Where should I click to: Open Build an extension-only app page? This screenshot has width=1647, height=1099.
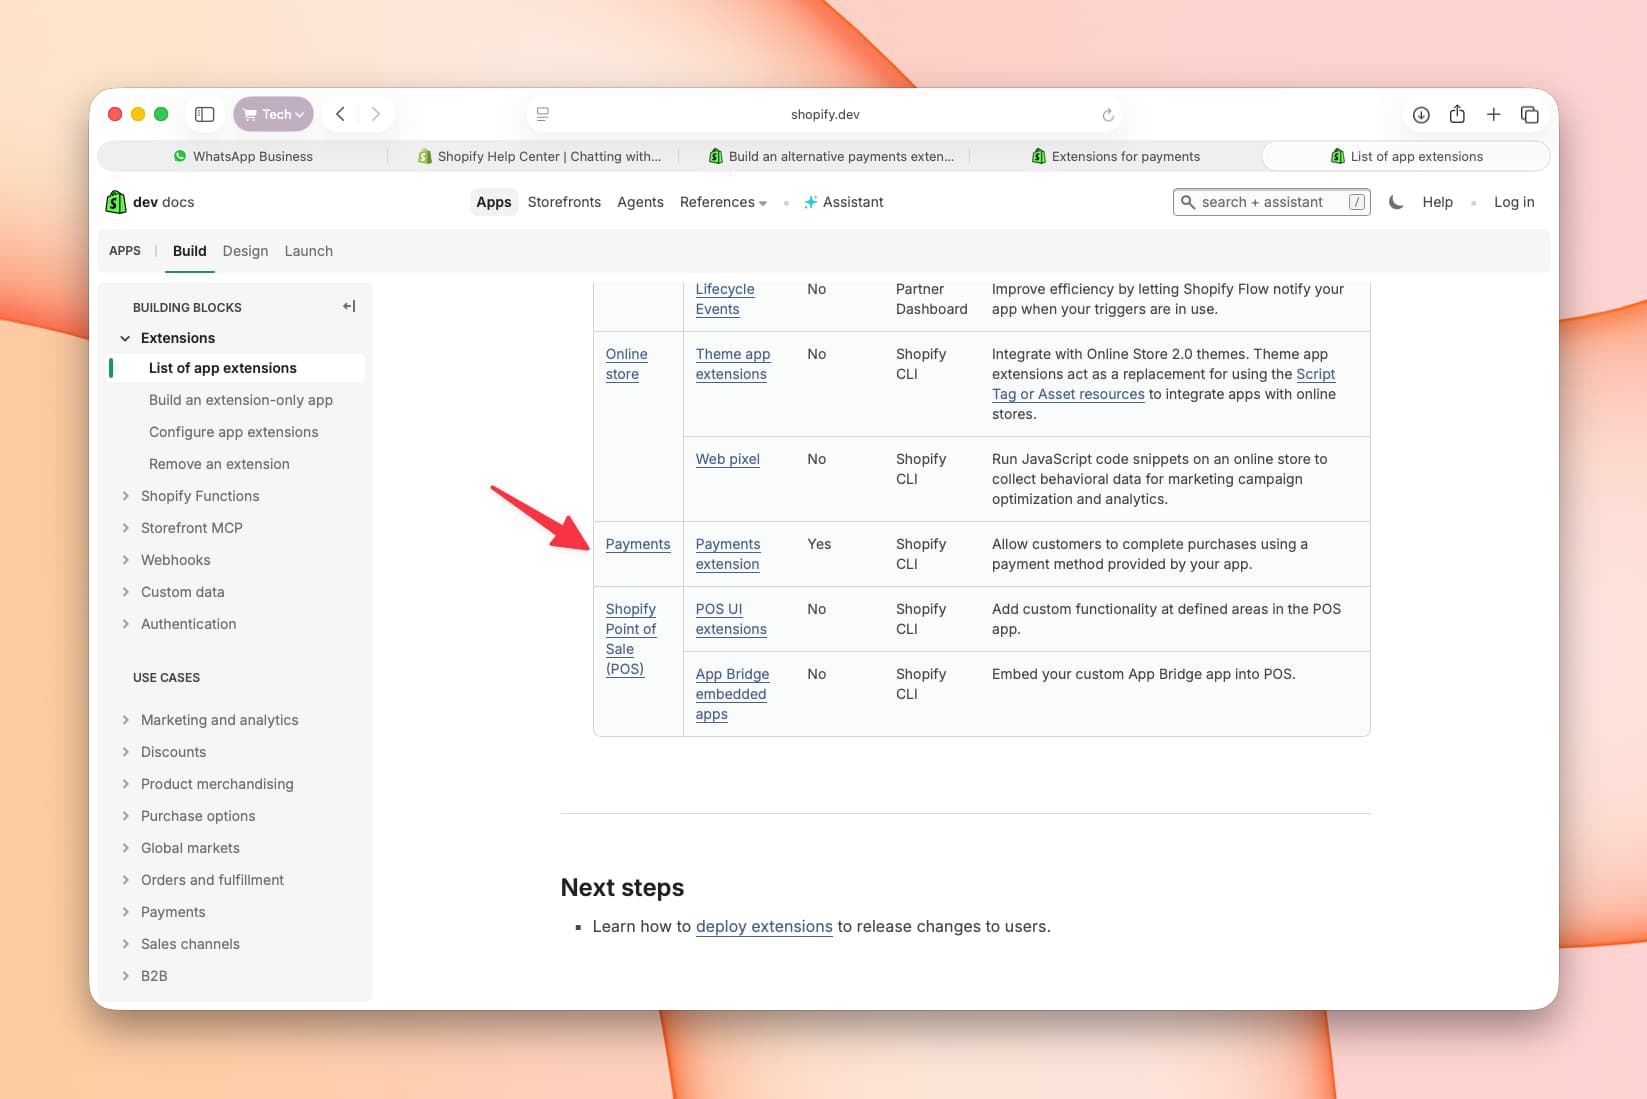click(241, 400)
